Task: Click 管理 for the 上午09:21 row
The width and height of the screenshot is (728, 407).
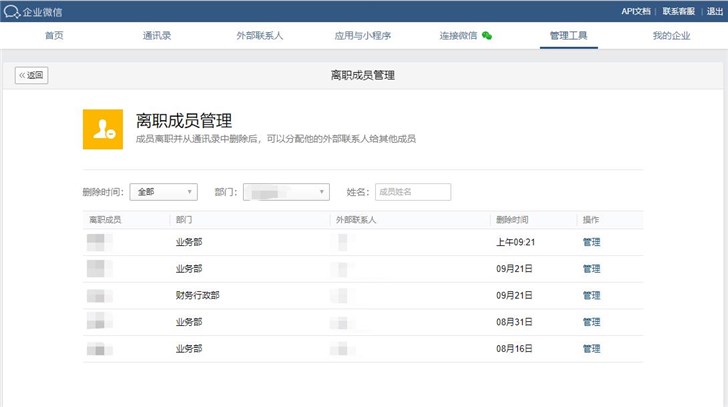Action: pos(591,242)
